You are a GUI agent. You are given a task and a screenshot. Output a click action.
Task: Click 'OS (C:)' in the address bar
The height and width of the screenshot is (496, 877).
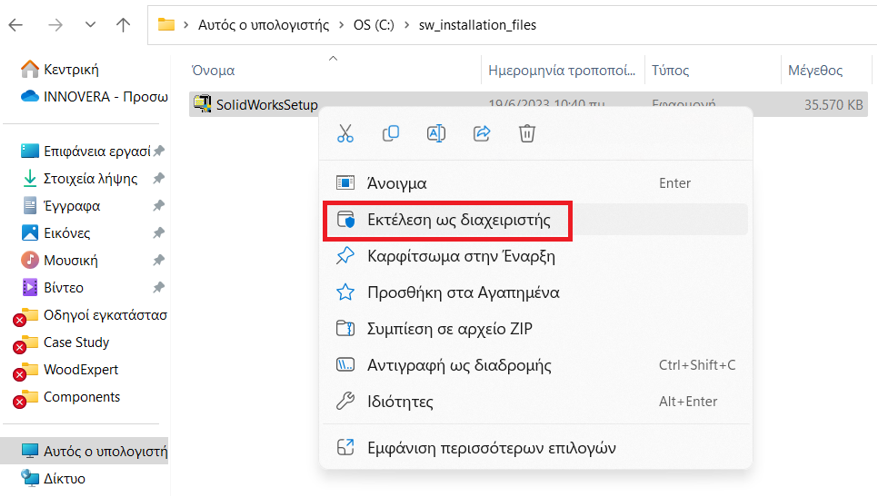(x=373, y=25)
